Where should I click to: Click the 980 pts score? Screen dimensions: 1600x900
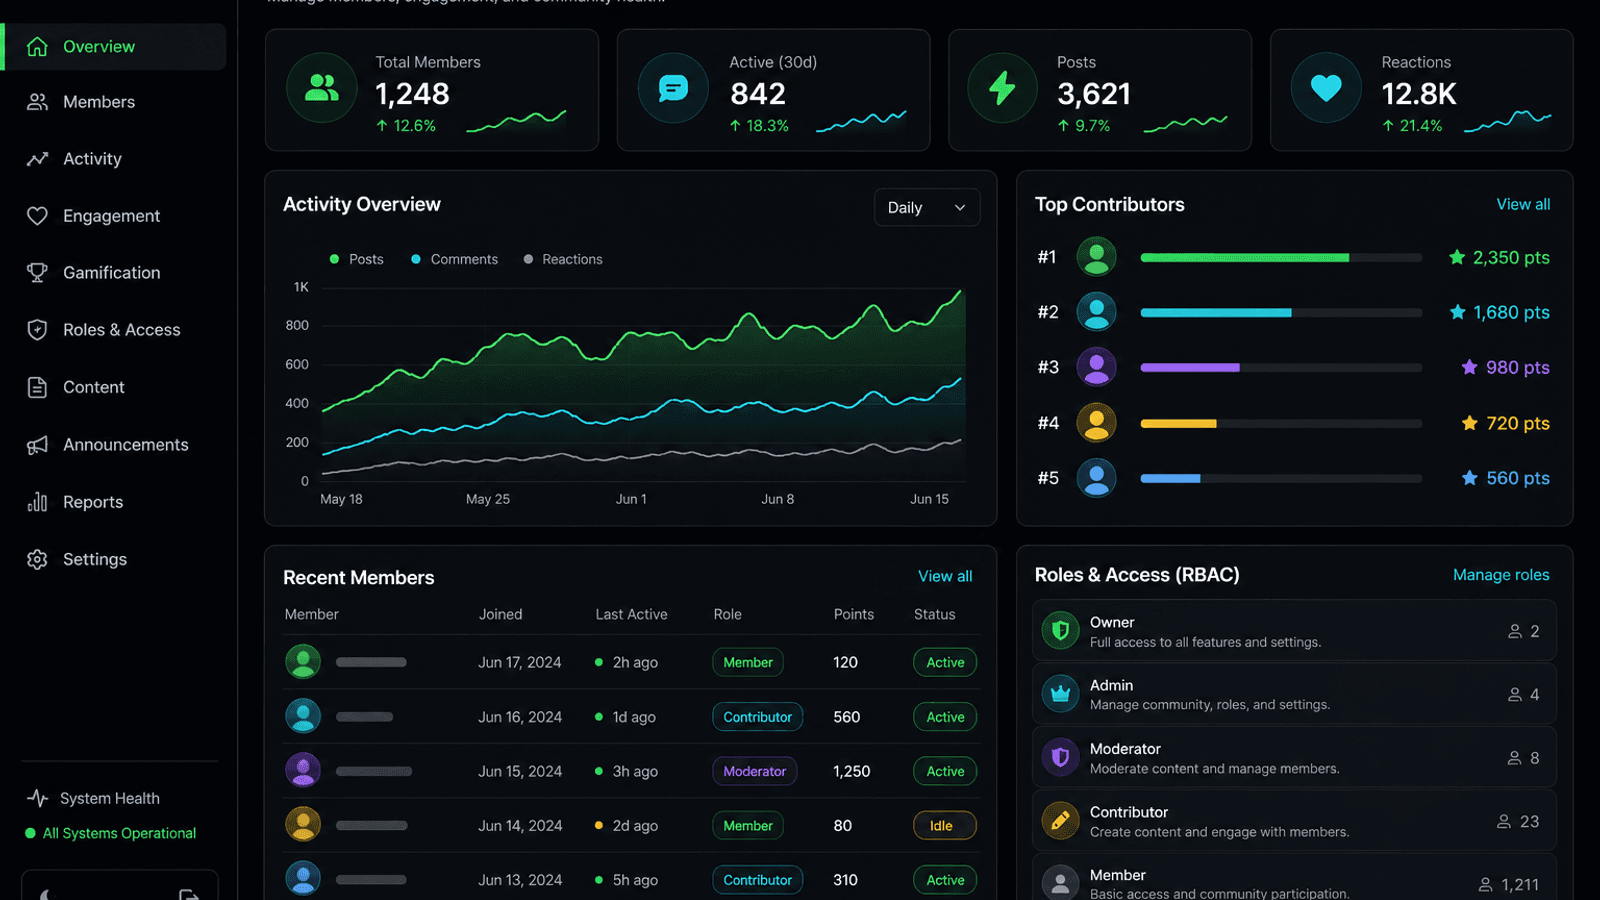pos(1517,368)
